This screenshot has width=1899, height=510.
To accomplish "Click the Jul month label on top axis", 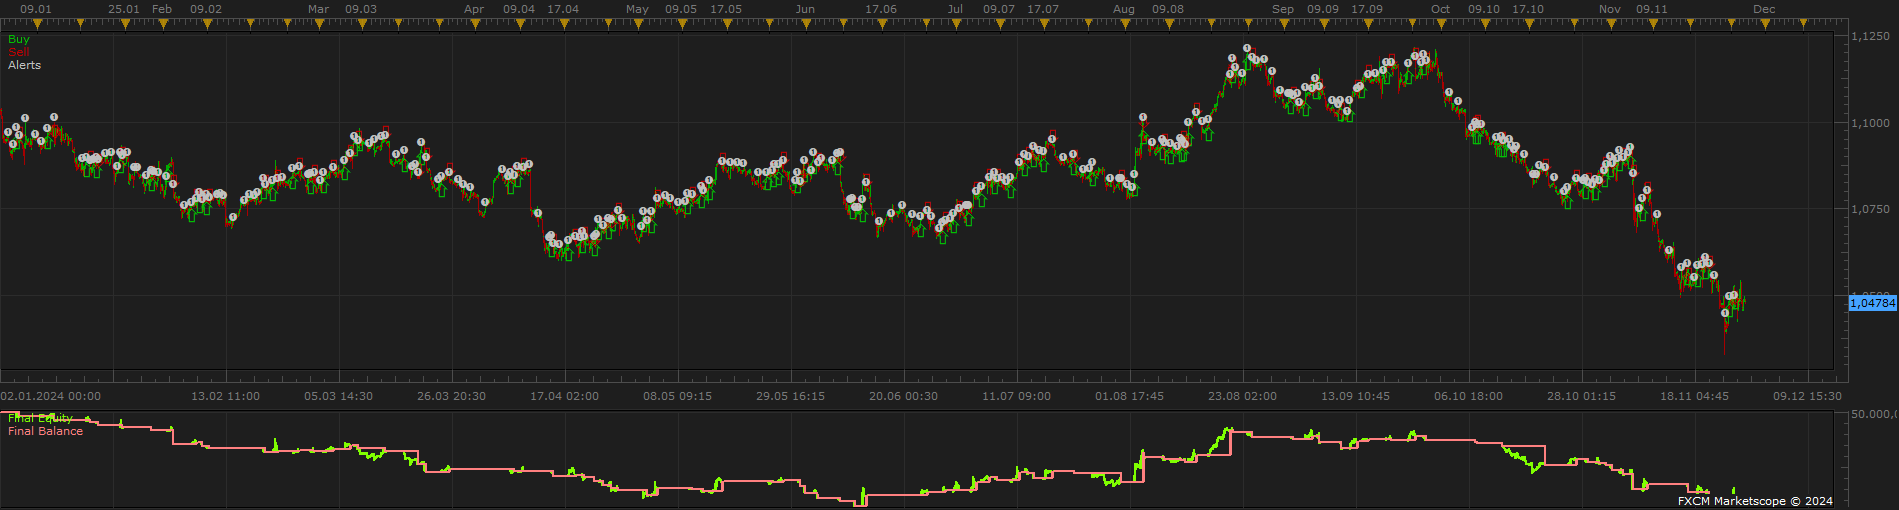I will [x=955, y=9].
